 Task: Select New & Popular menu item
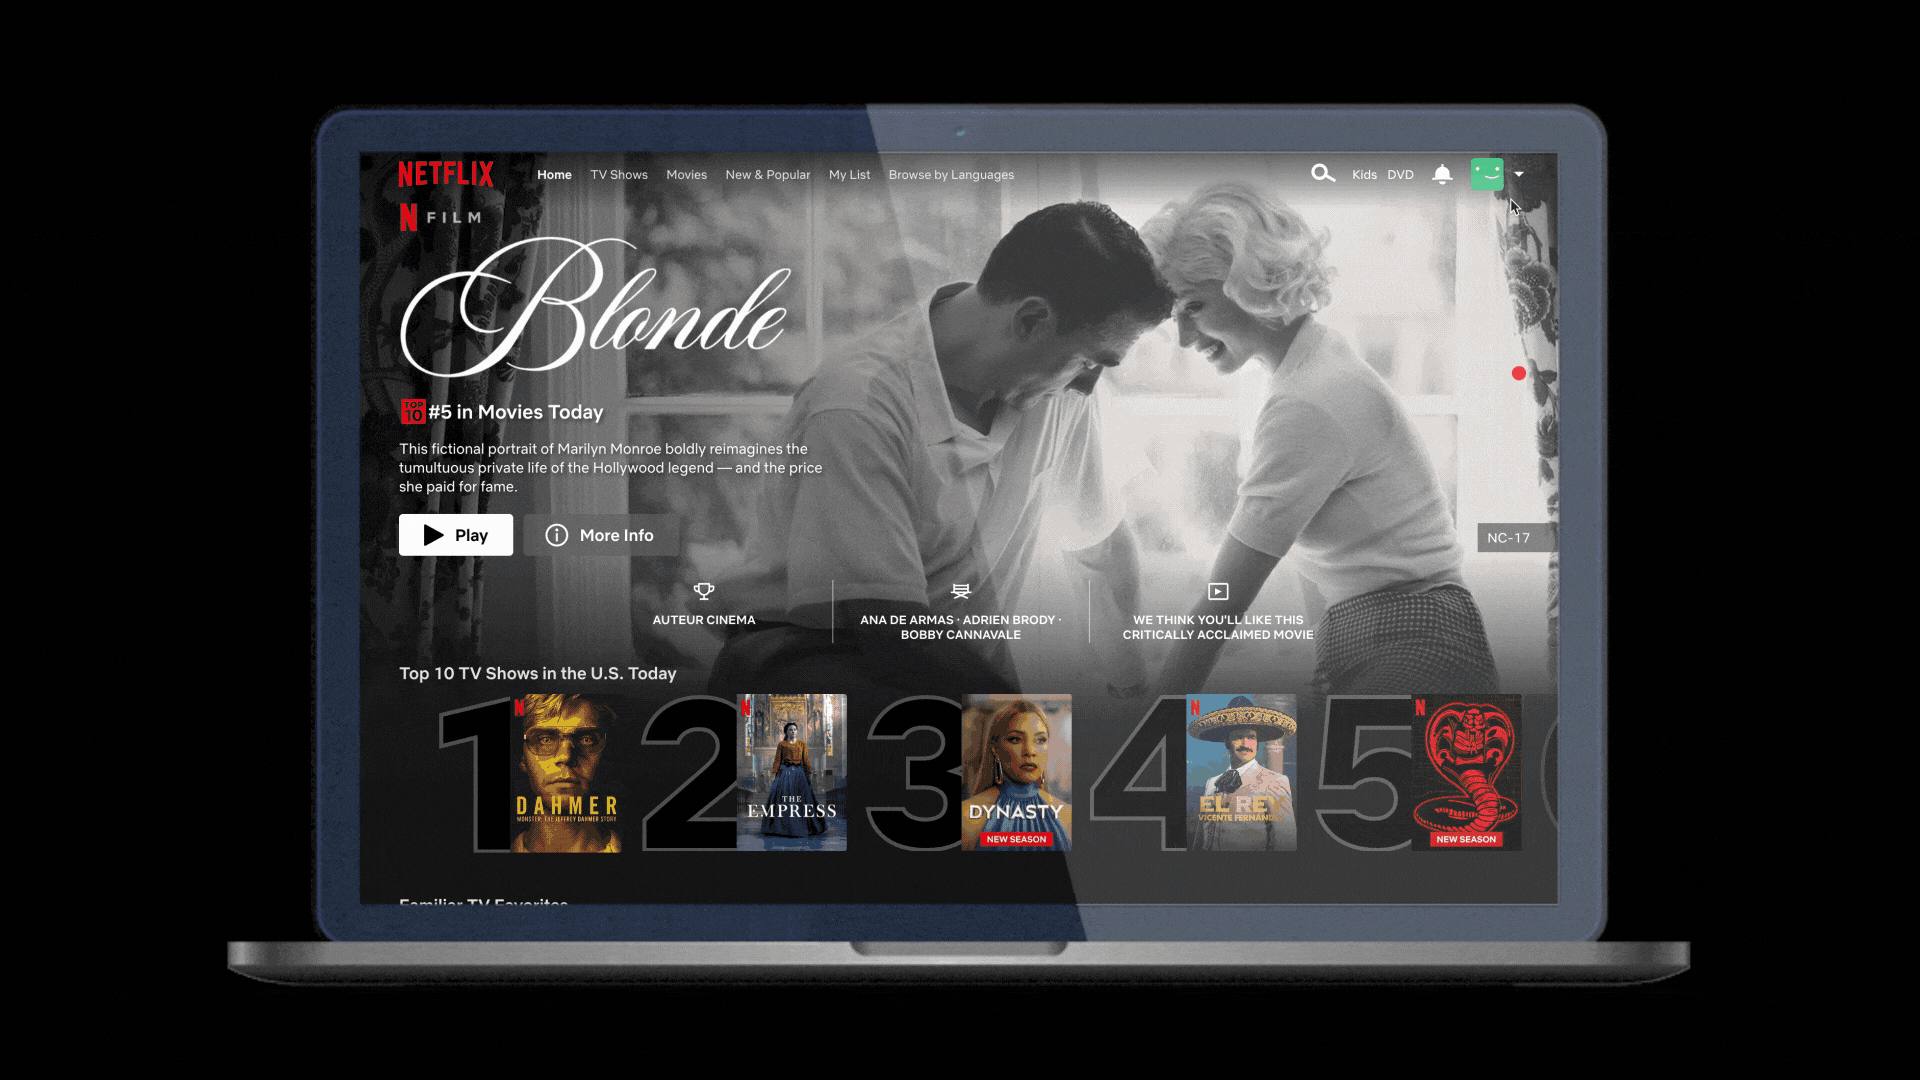click(x=767, y=174)
